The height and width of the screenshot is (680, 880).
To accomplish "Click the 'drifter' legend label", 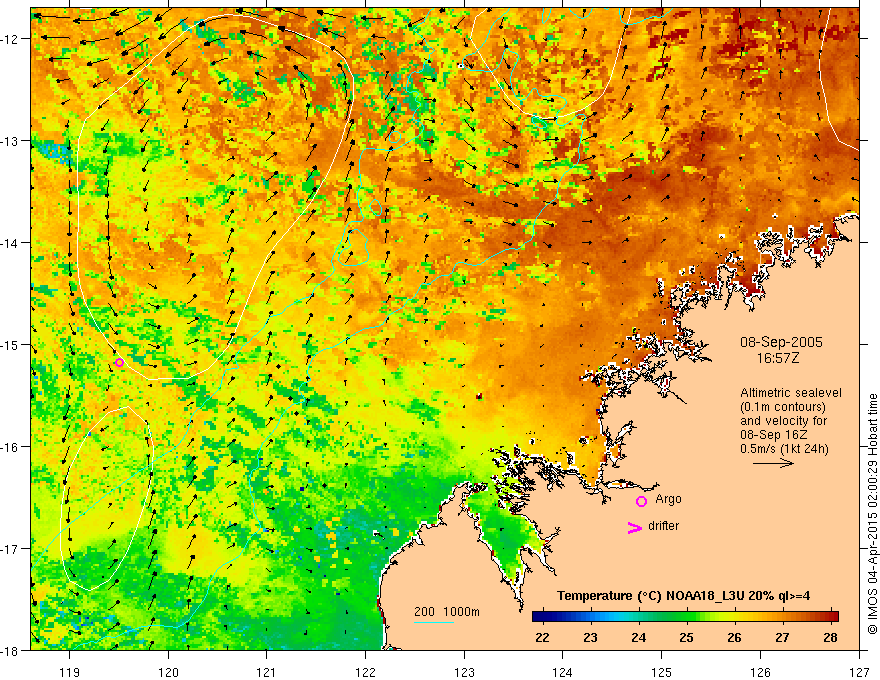I will coord(663,526).
